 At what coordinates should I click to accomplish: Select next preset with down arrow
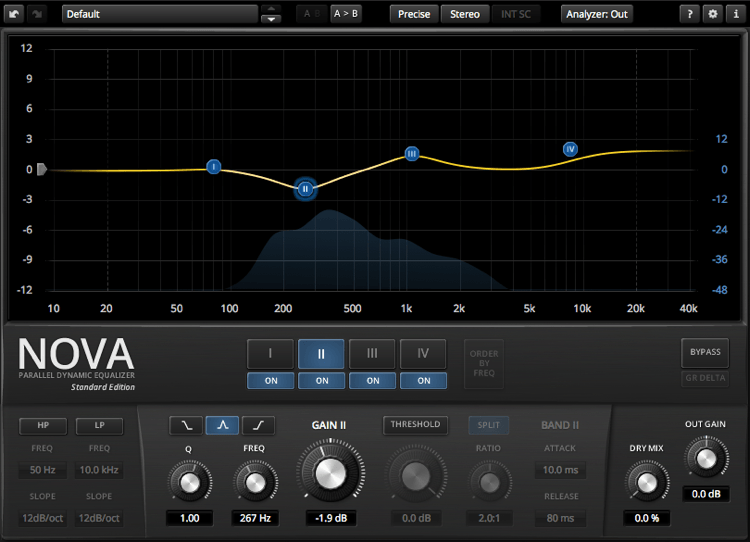coord(271,19)
